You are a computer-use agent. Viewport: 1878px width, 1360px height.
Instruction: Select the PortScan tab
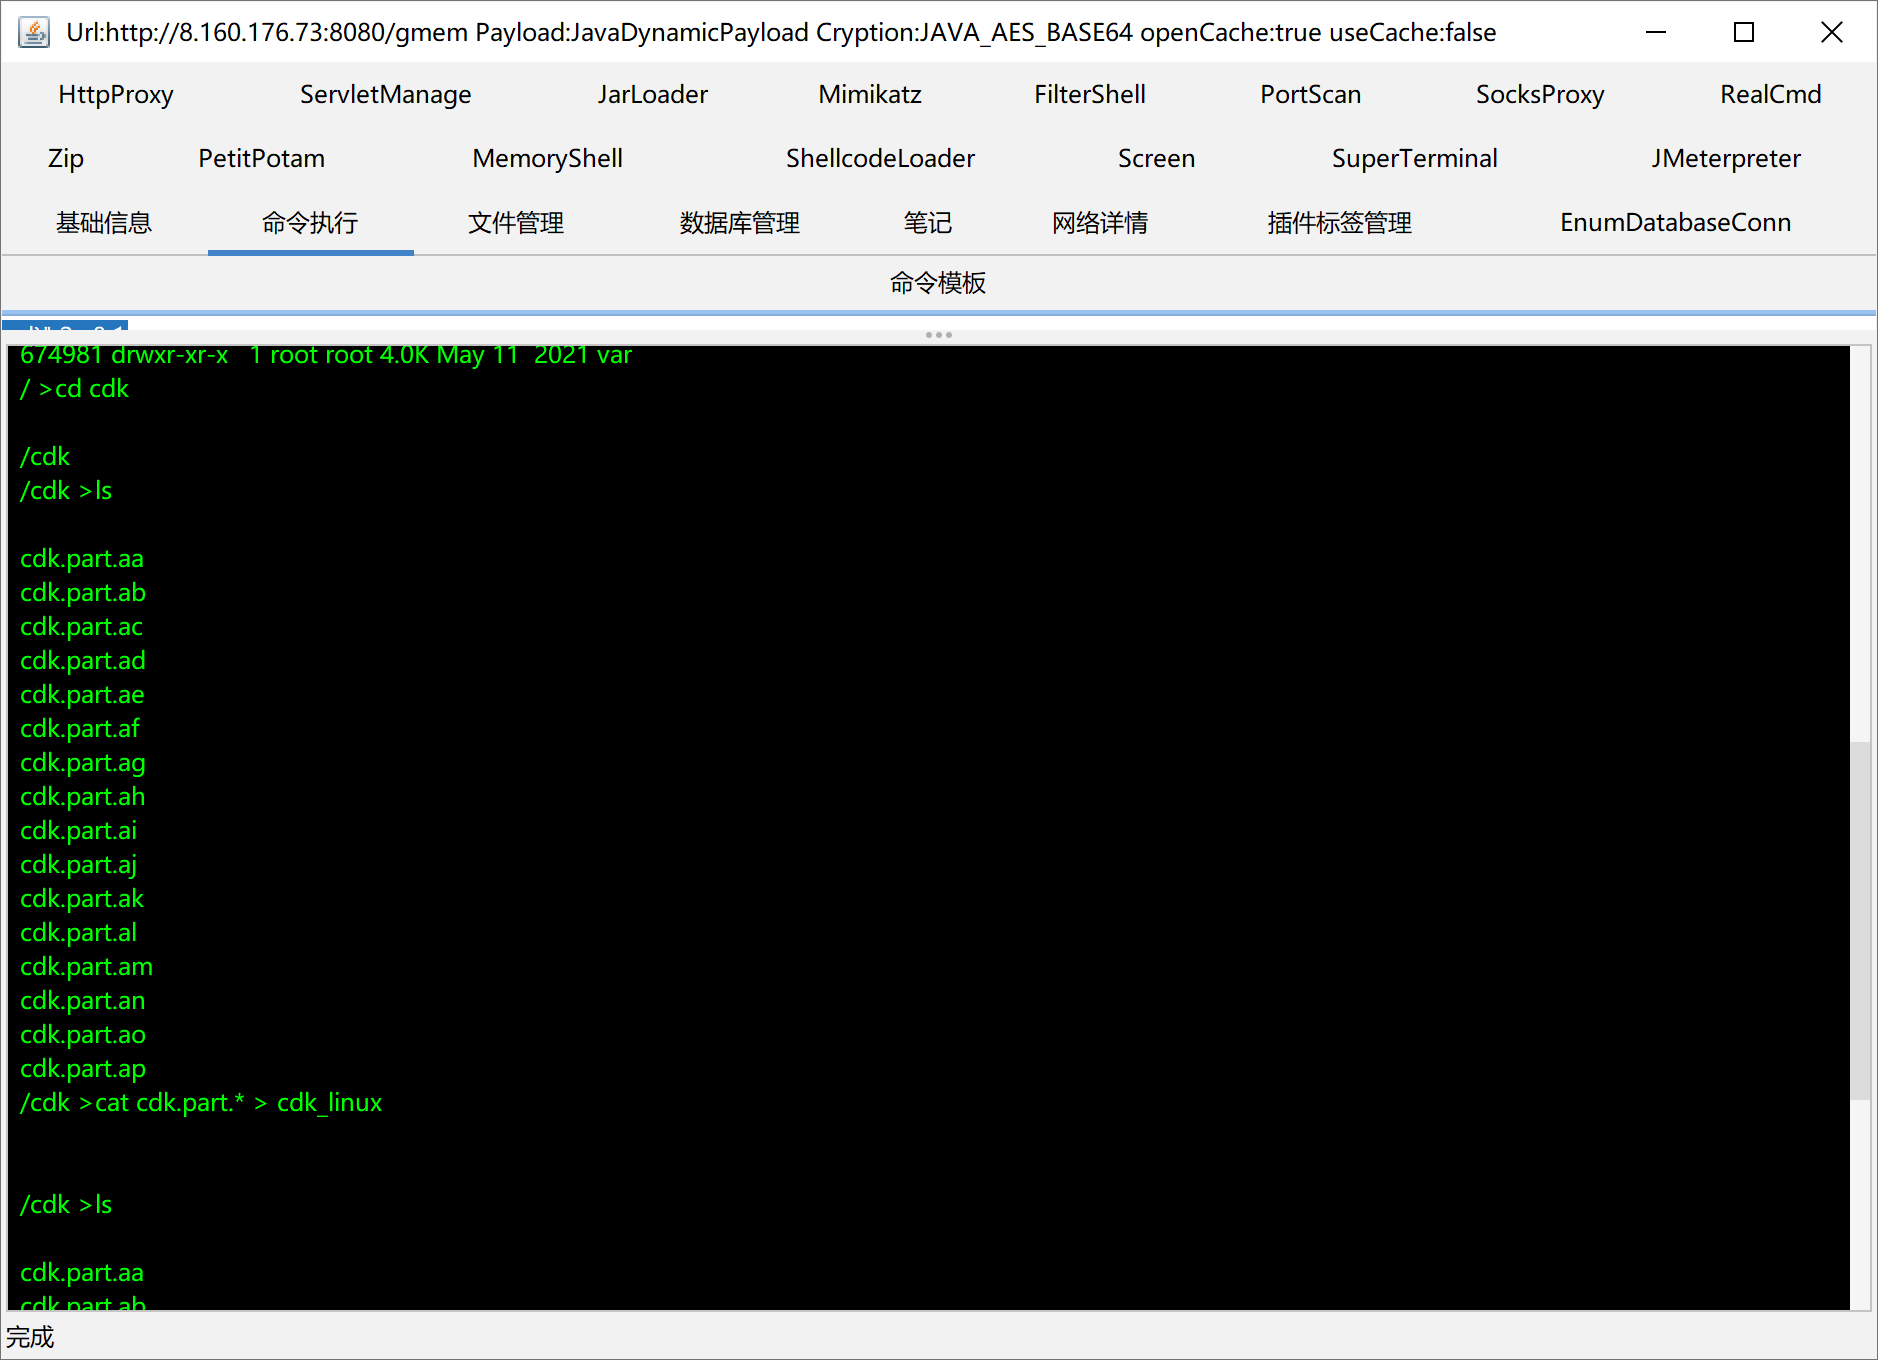coord(1310,95)
